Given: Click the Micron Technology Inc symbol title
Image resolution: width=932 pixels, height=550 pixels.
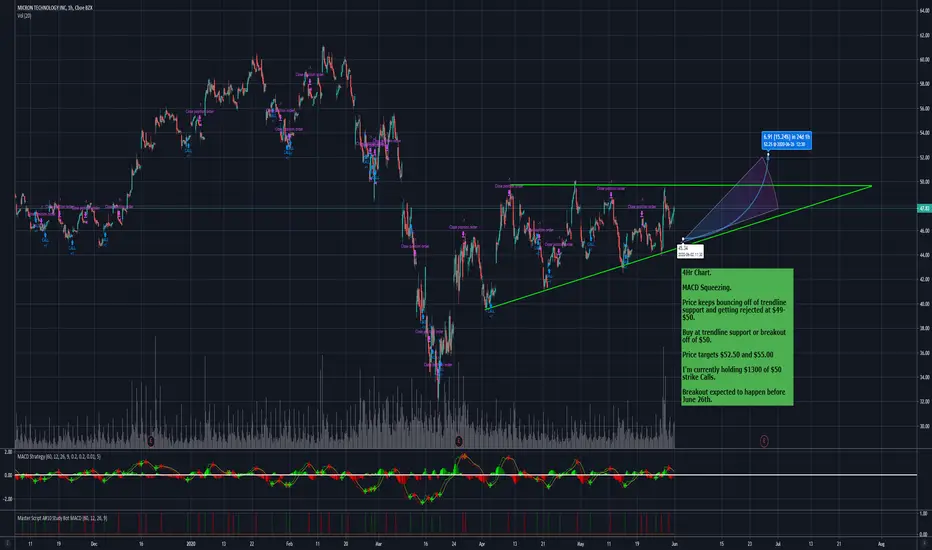Looking at the screenshot, I should click(x=55, y=8).
